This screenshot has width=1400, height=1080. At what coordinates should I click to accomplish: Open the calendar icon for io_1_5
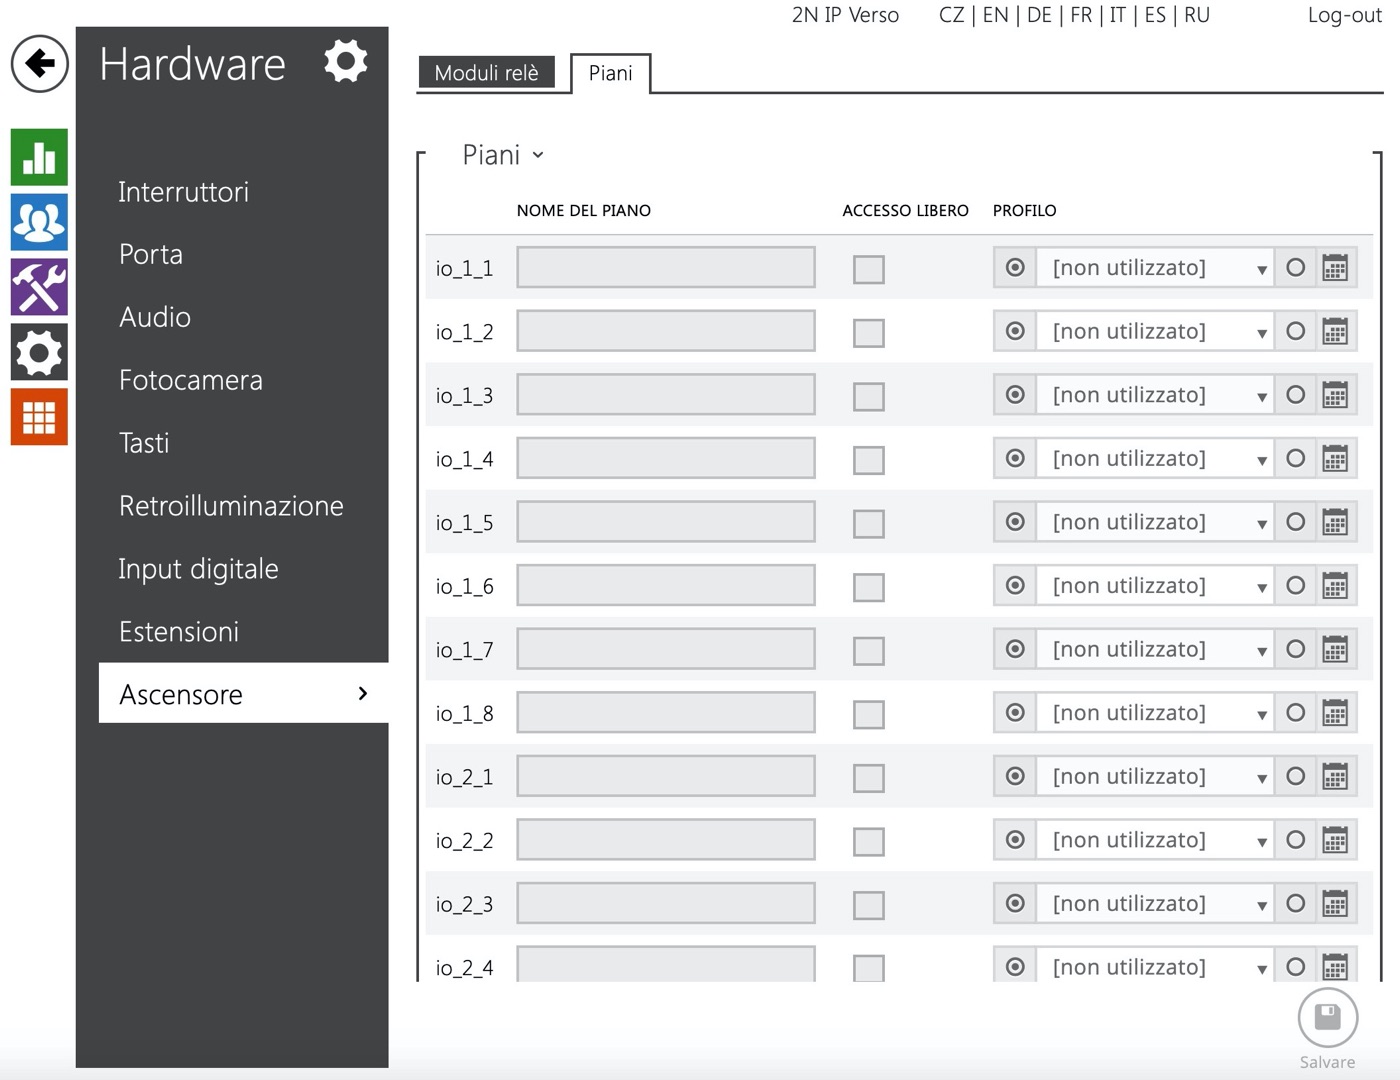click(x=1335, y=522)
